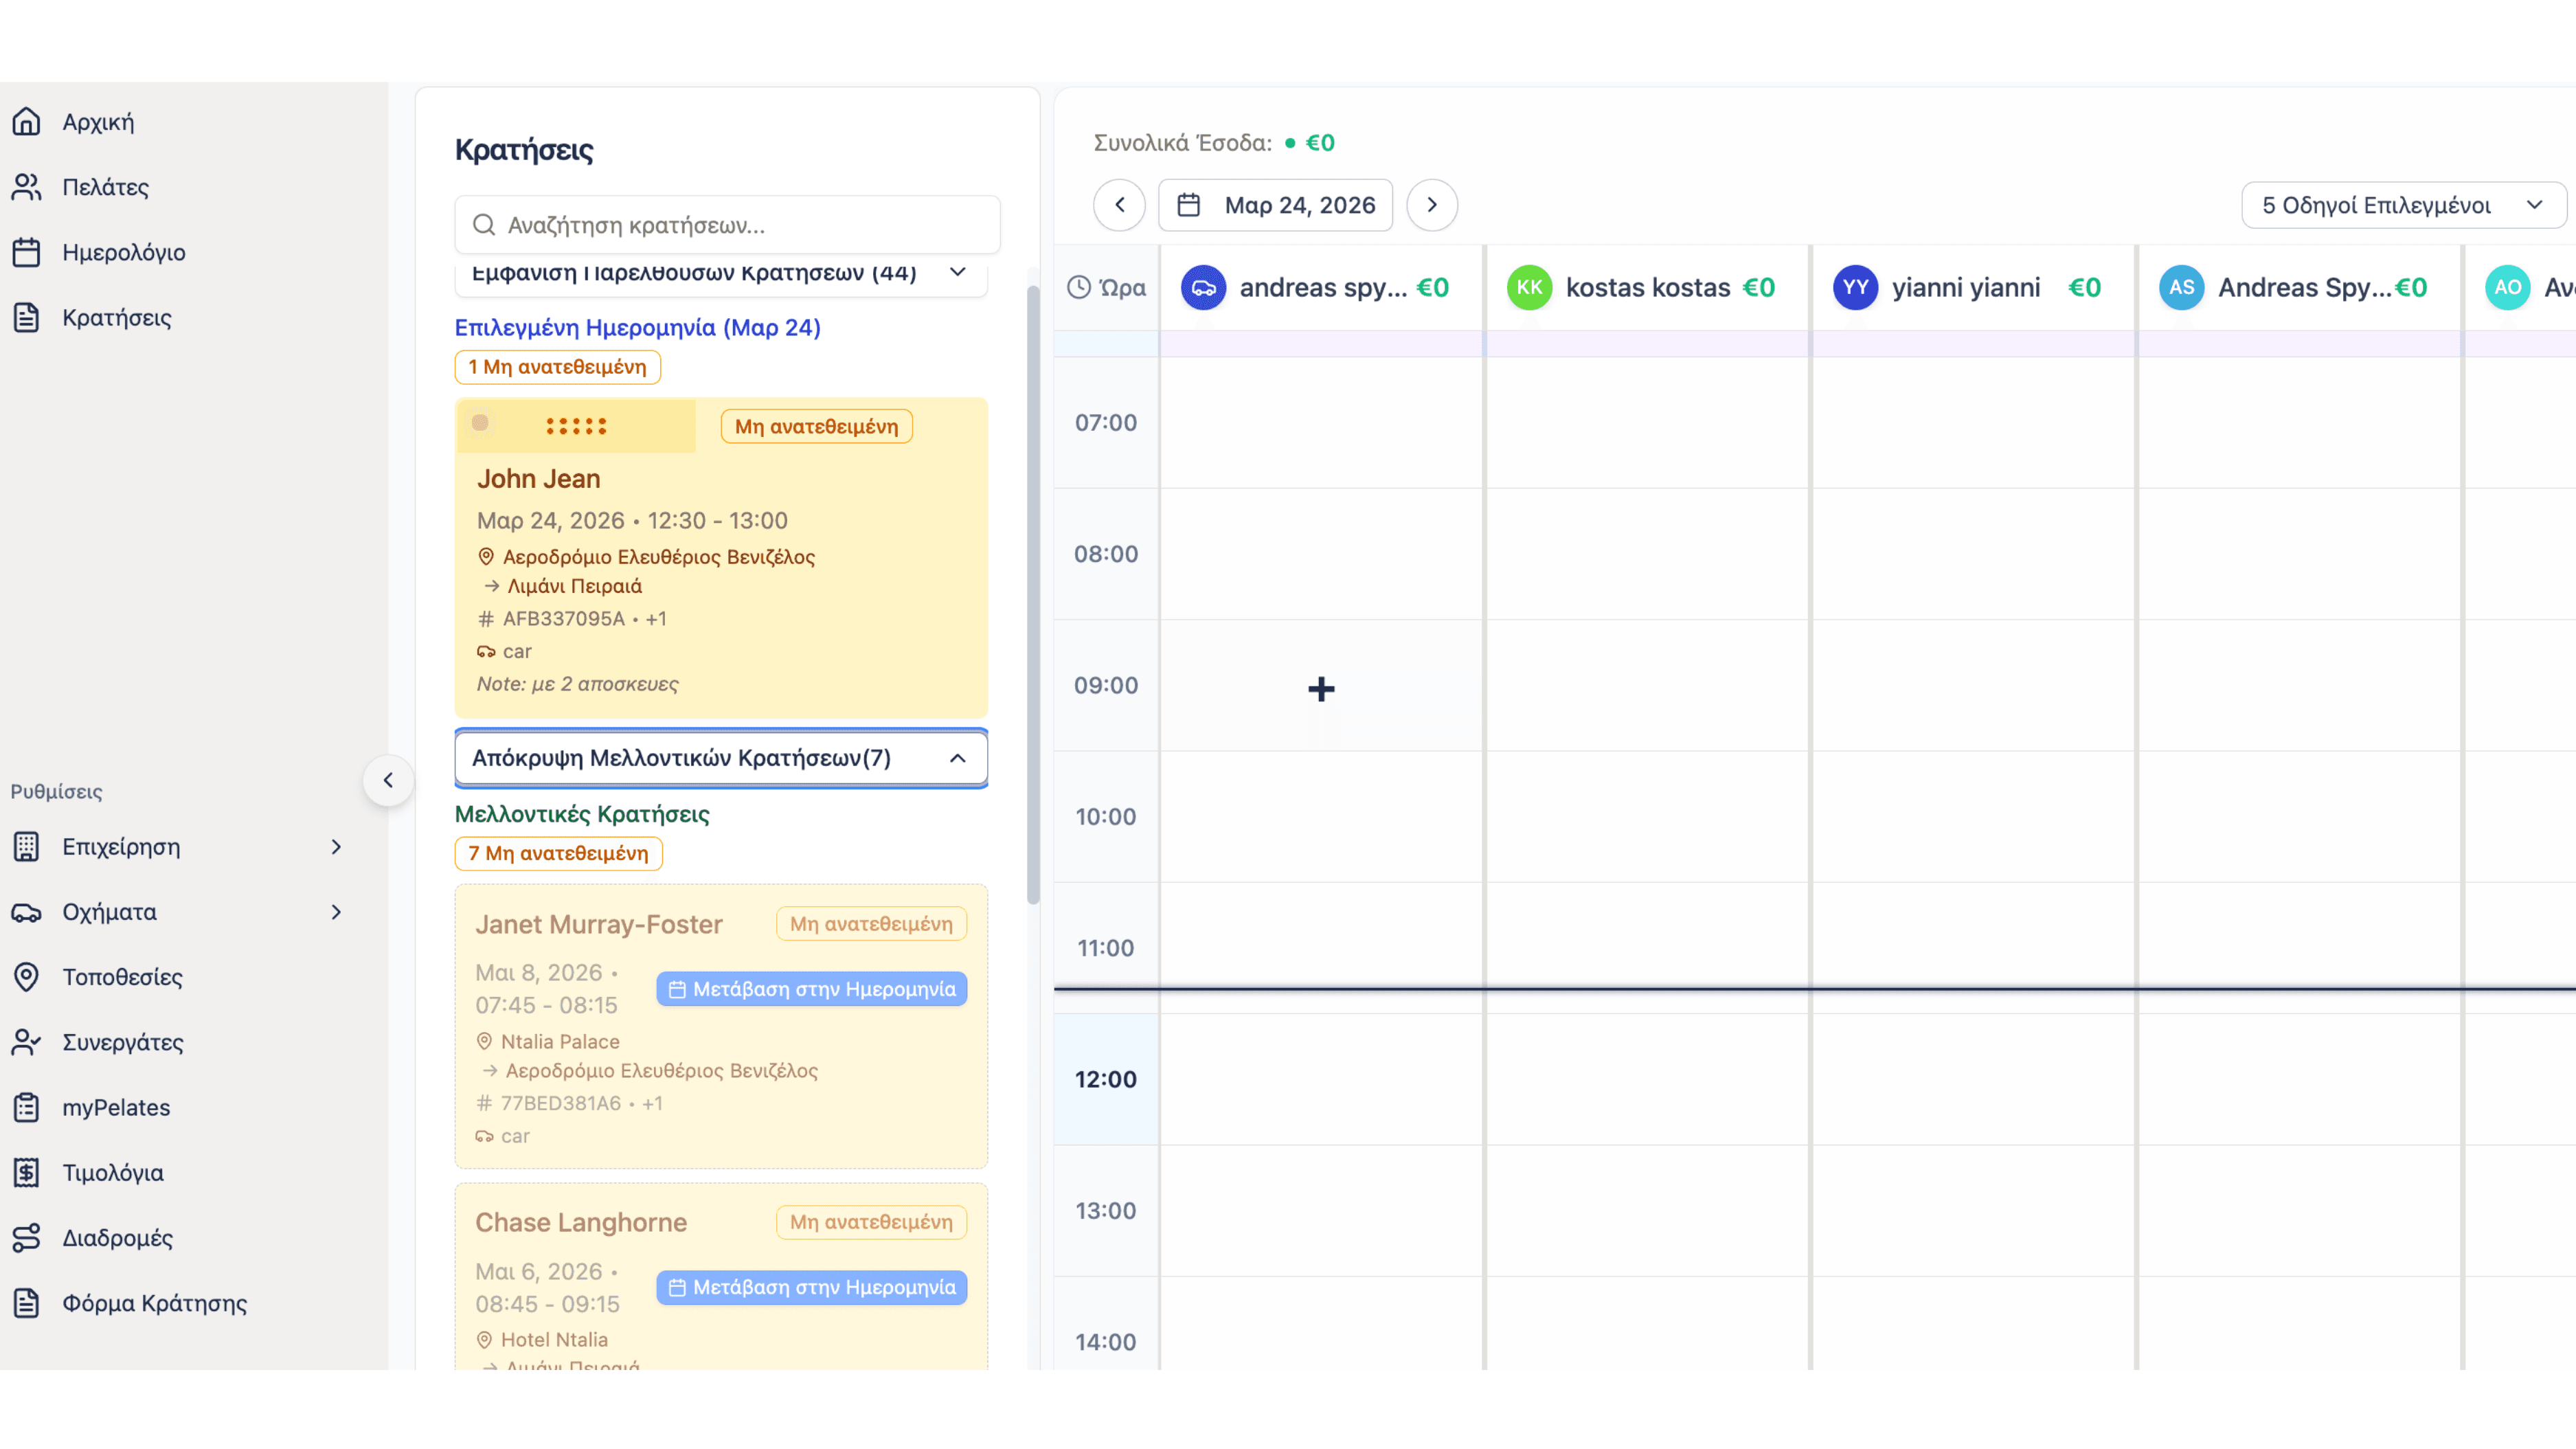Open the Janet Murray-Foster booking card
The image size is (2576, 1449).
click(x=721, y=1027)
